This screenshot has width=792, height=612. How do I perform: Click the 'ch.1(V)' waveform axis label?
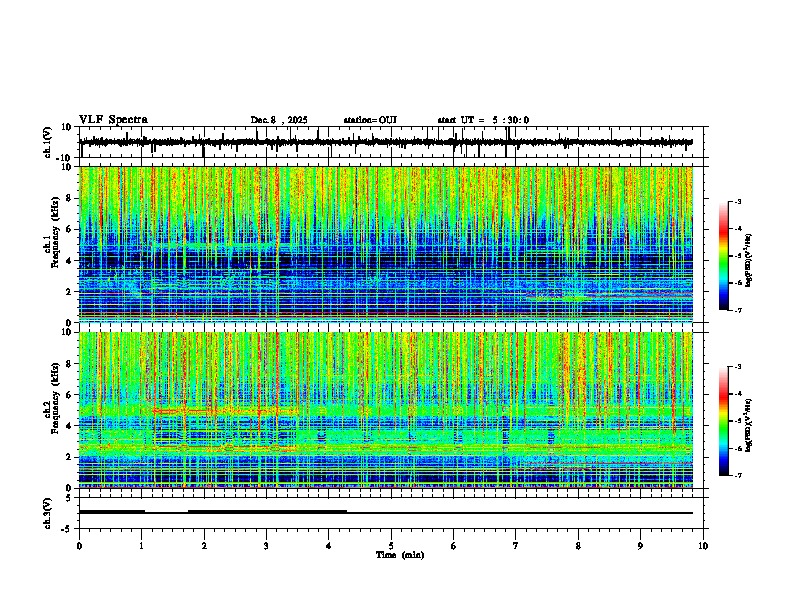click(48, 142)
